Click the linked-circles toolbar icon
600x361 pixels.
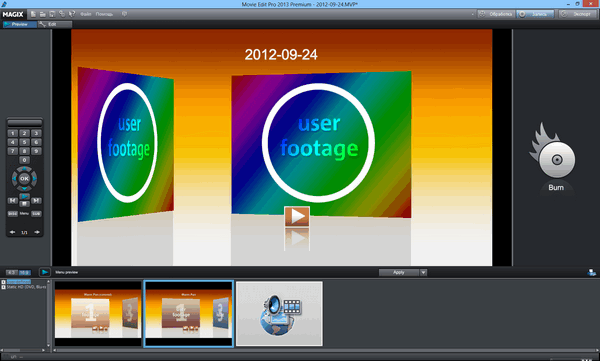[62, 14]
